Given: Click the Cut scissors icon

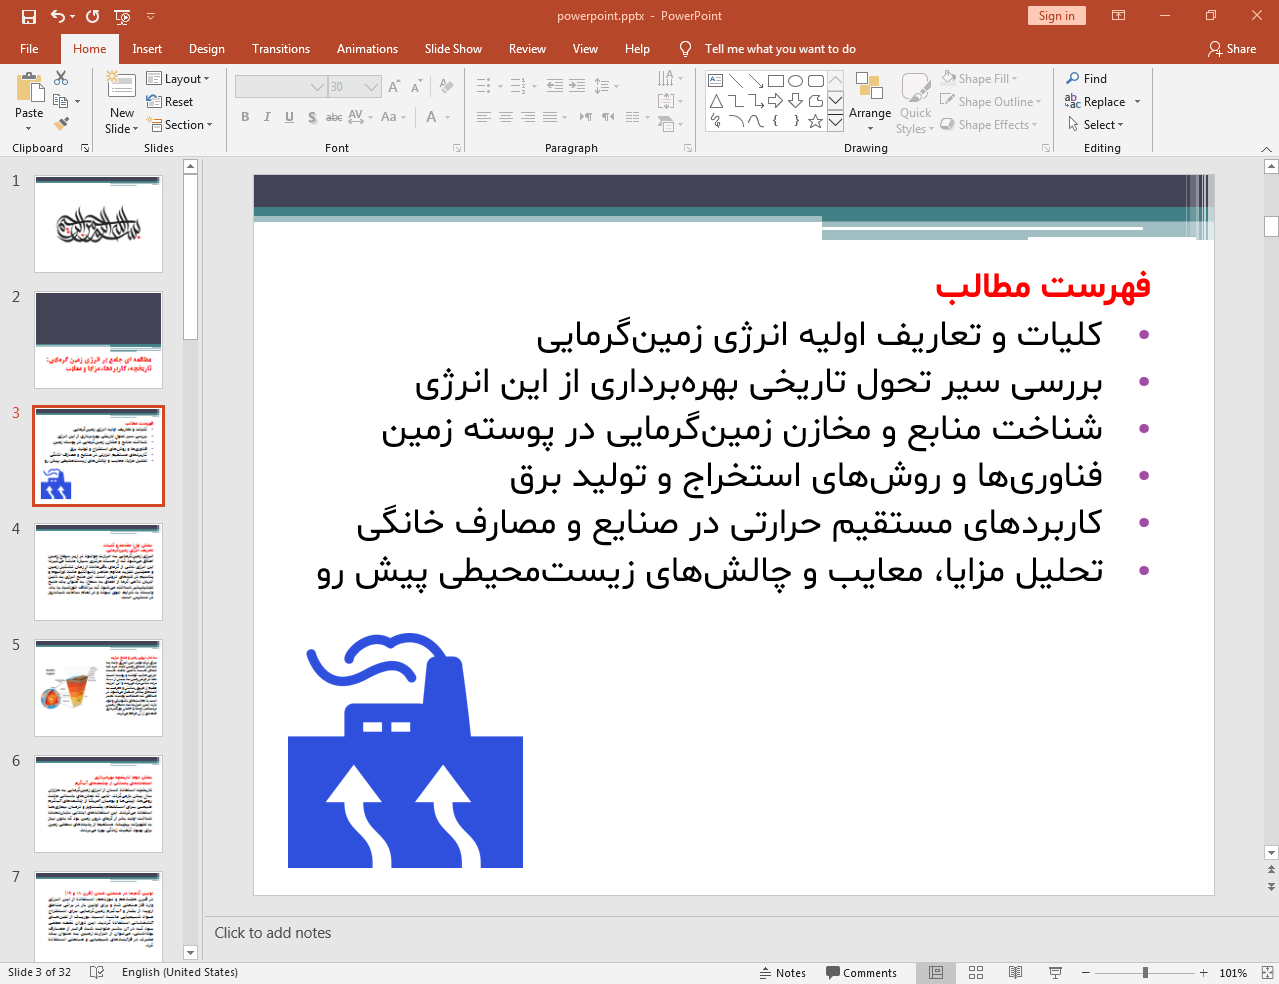Looking at the screenshot, I should coord(61,78).
